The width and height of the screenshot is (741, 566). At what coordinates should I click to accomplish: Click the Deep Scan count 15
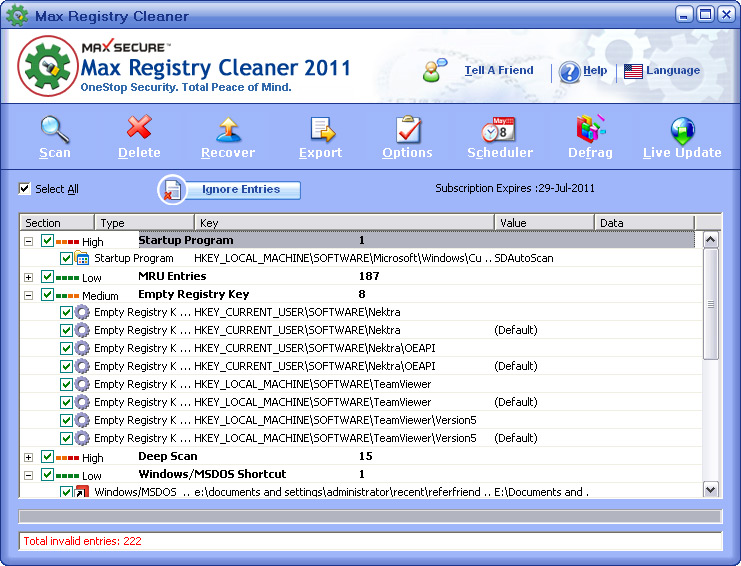[365, 456]
